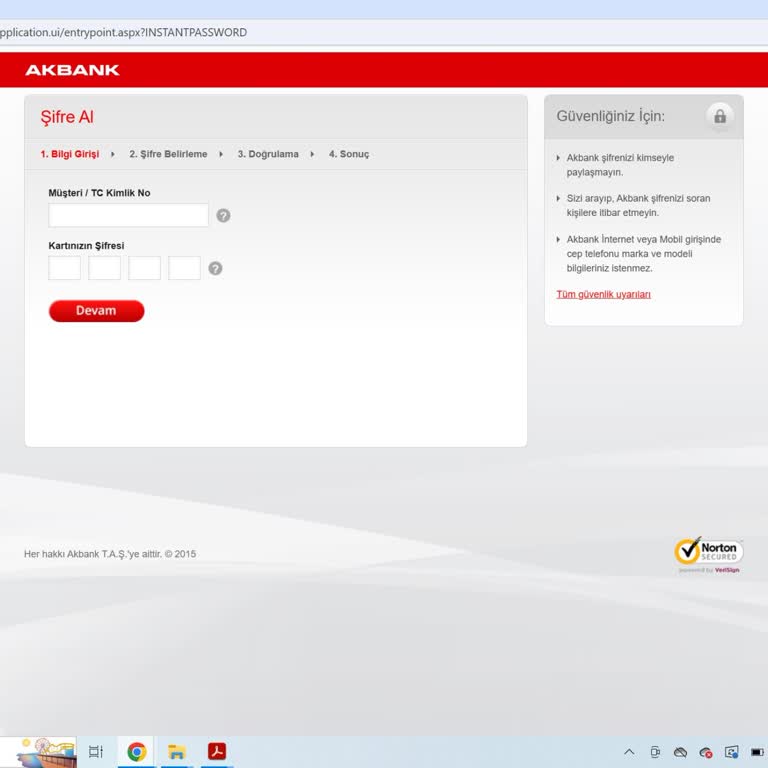Click the Norton Secured badge
This screenshot has height=768, width=768.
click(708, 554)
